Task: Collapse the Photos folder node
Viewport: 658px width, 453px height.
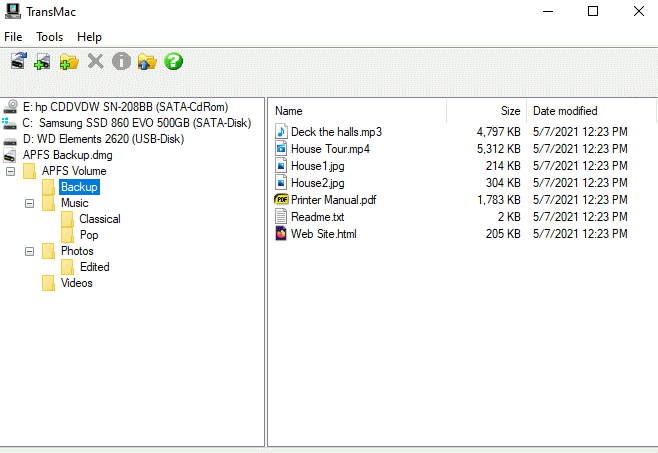Action: coord(30,251)
